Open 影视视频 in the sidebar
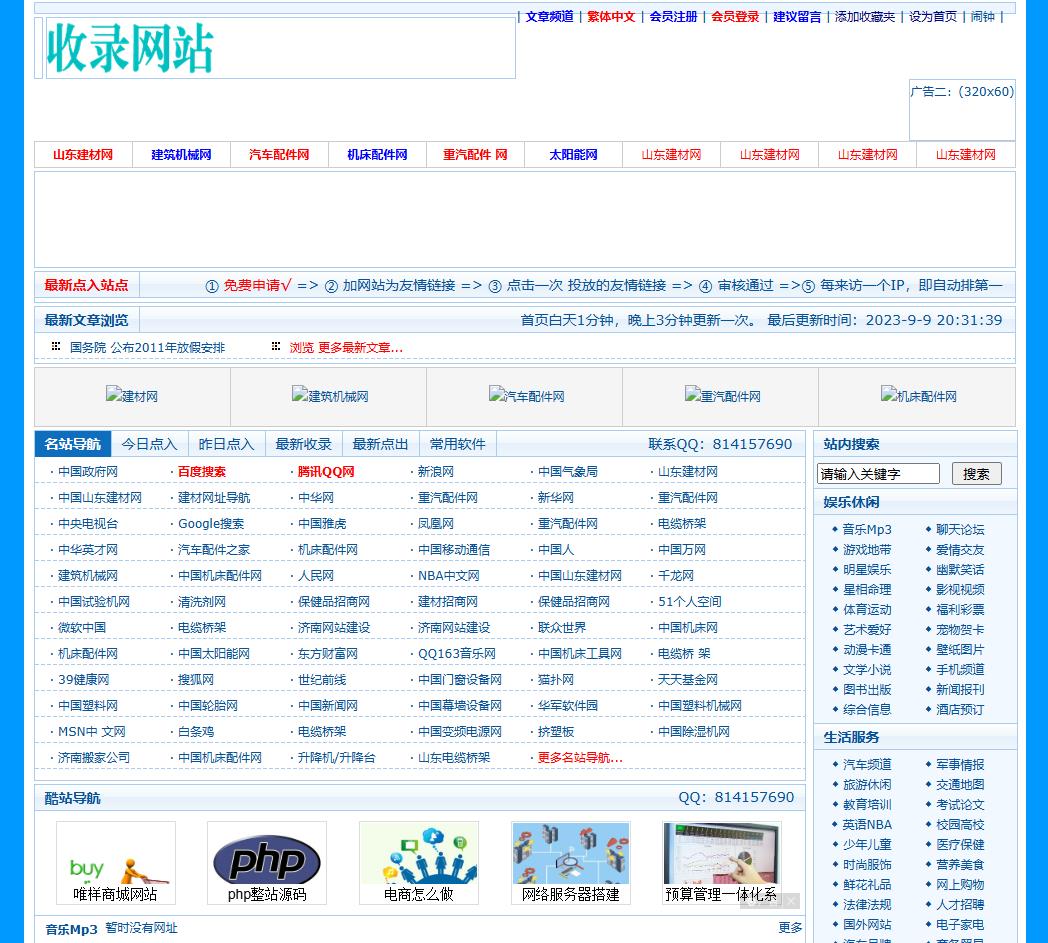This screenshot has height=943, width=1048. (960, 590)
